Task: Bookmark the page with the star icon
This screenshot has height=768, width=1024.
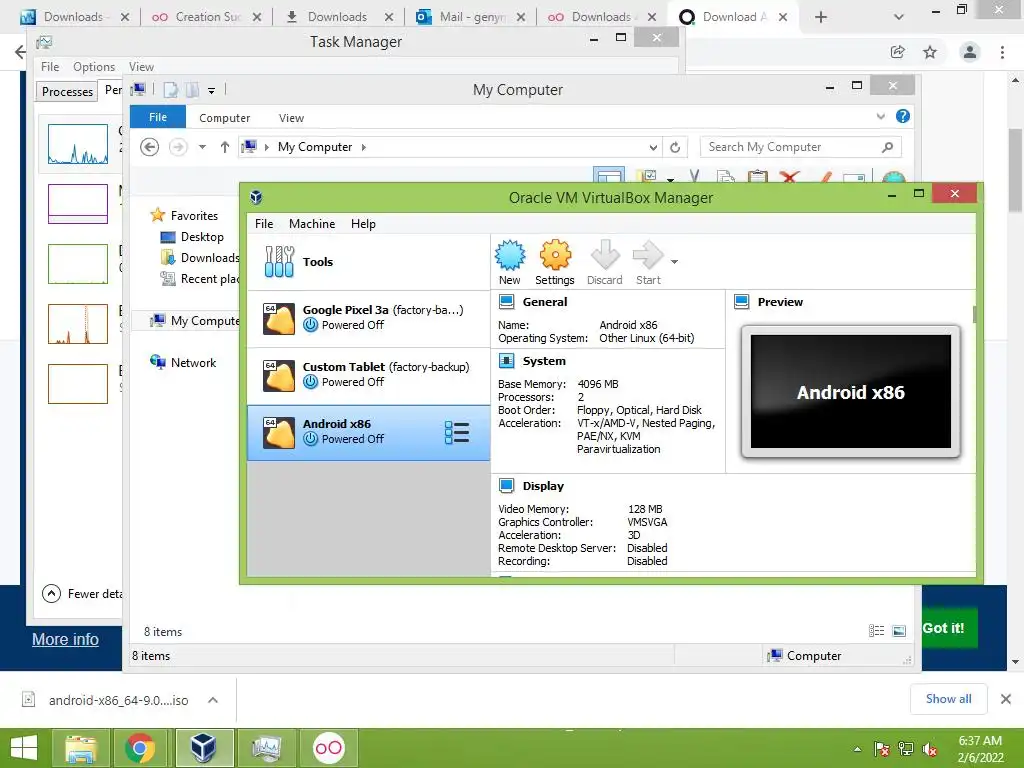Action: (930, 52)
